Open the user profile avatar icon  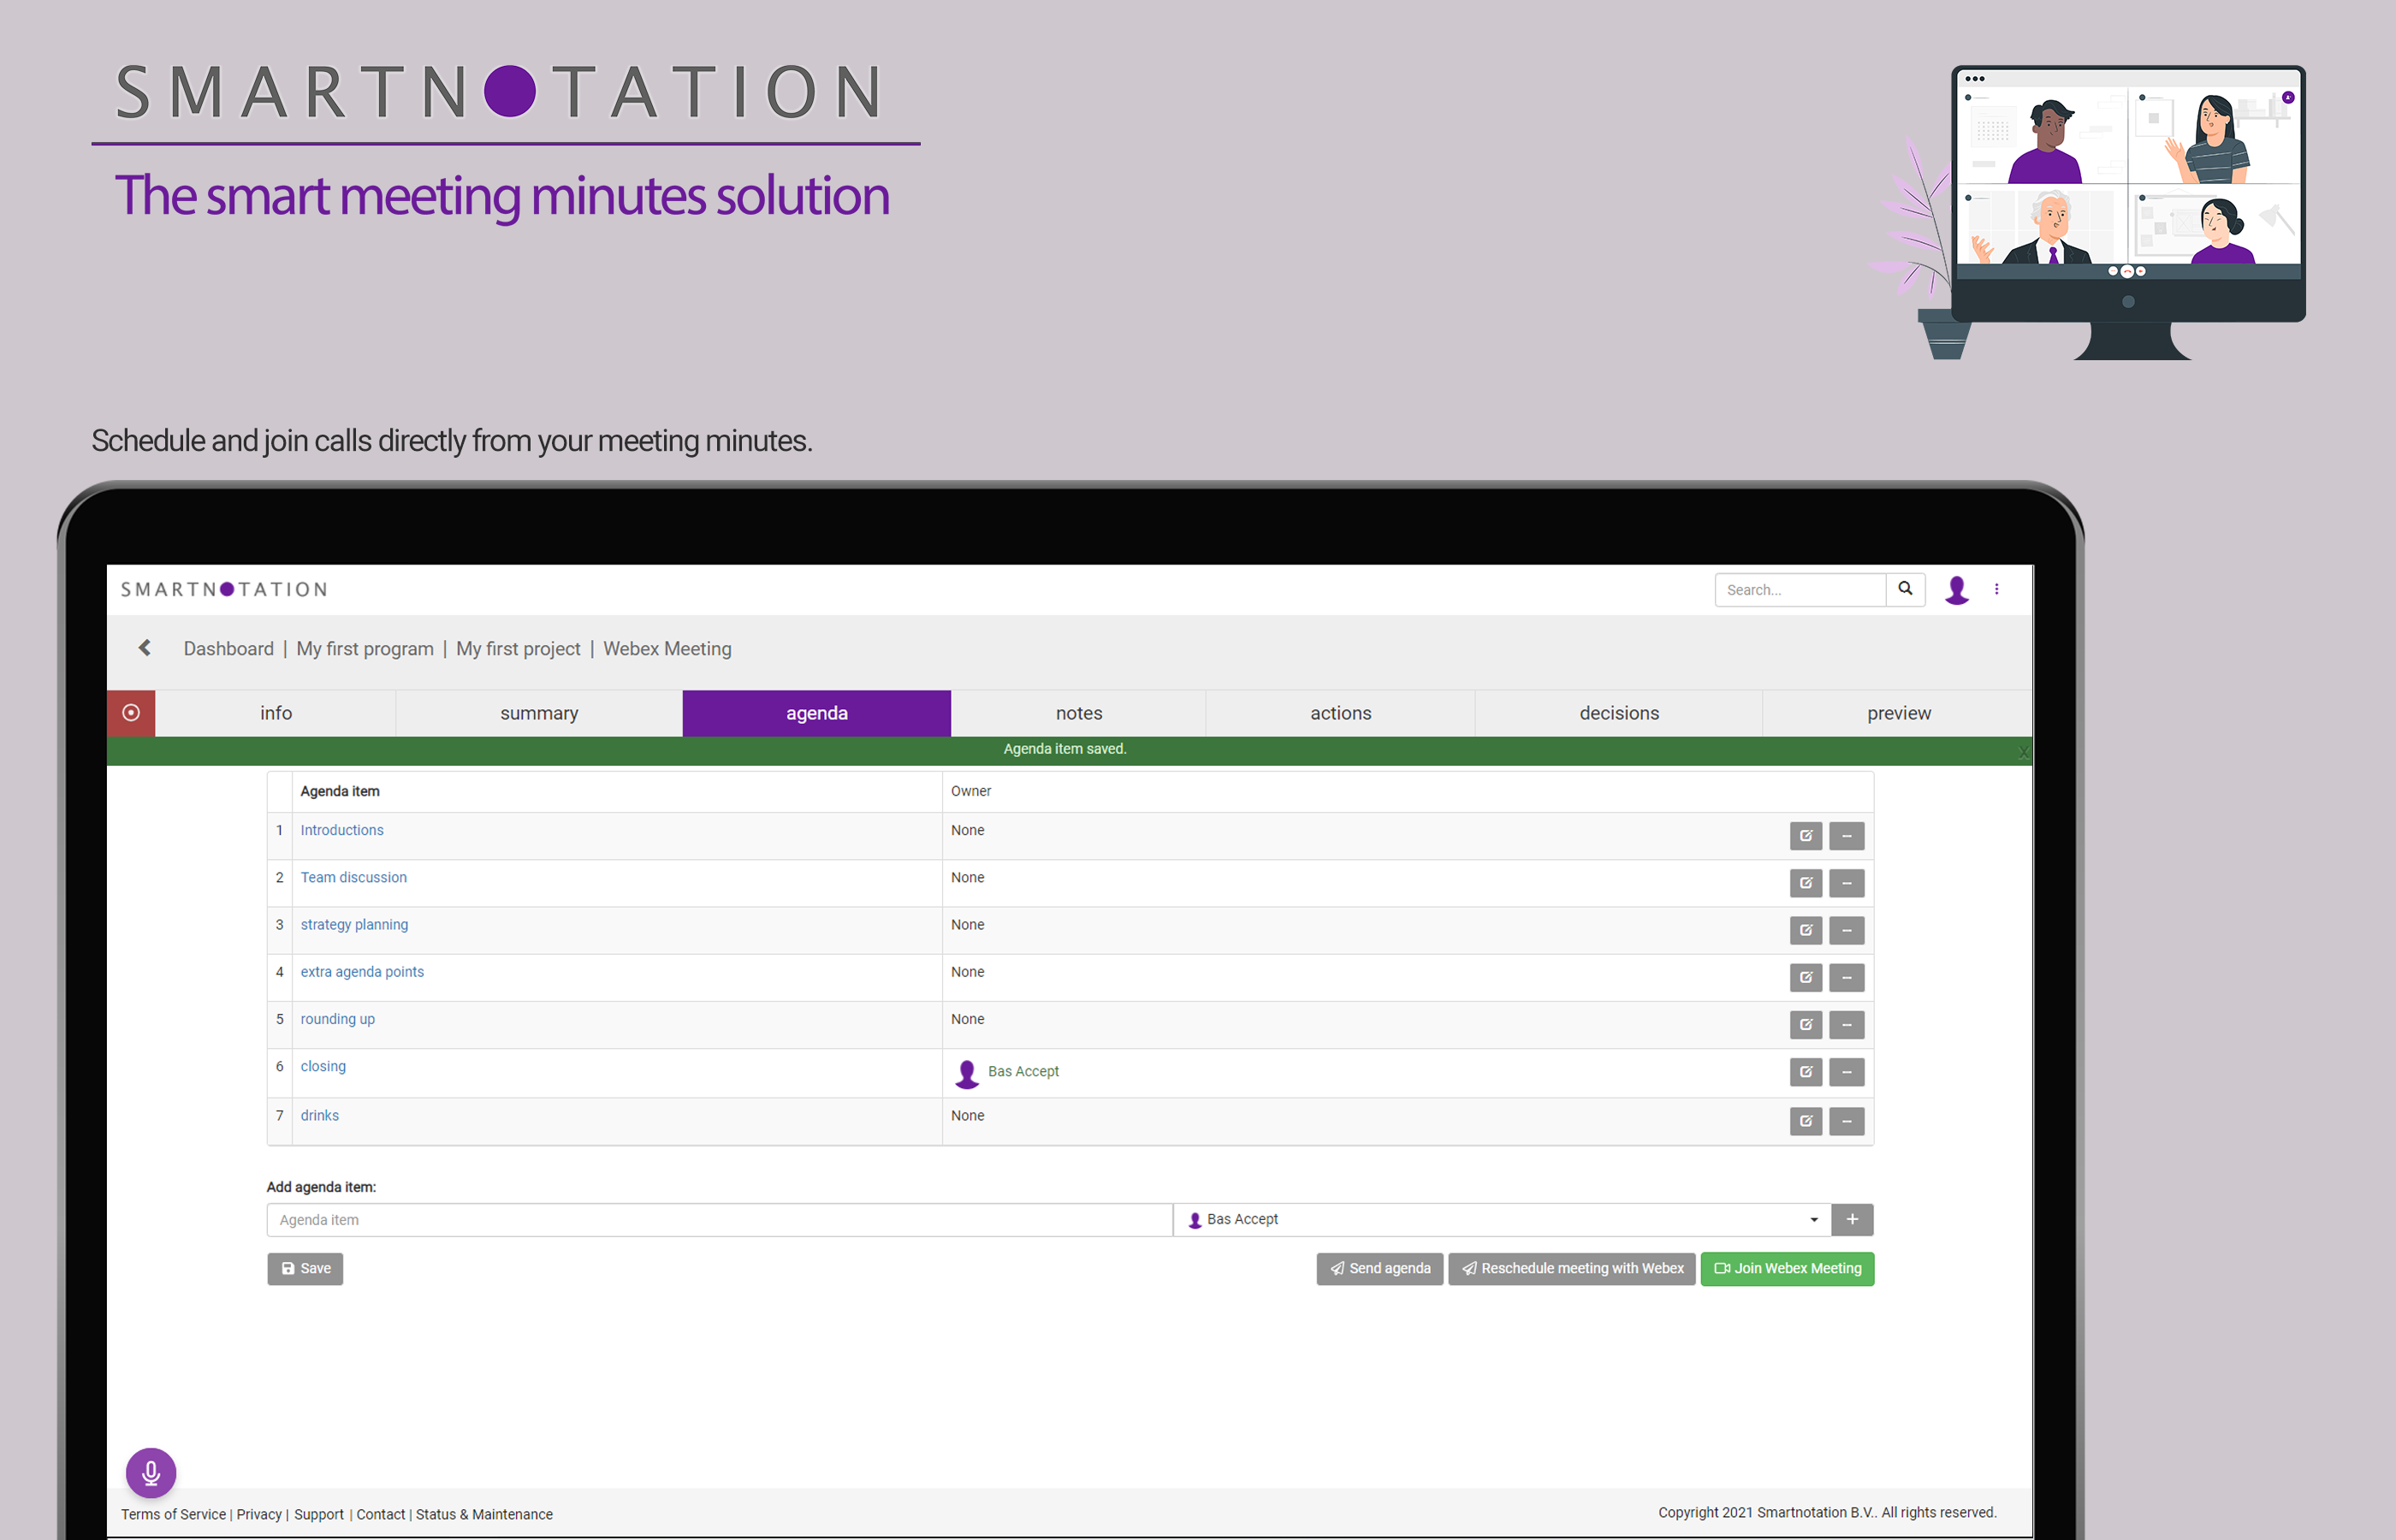click(x=1956, y=590)
